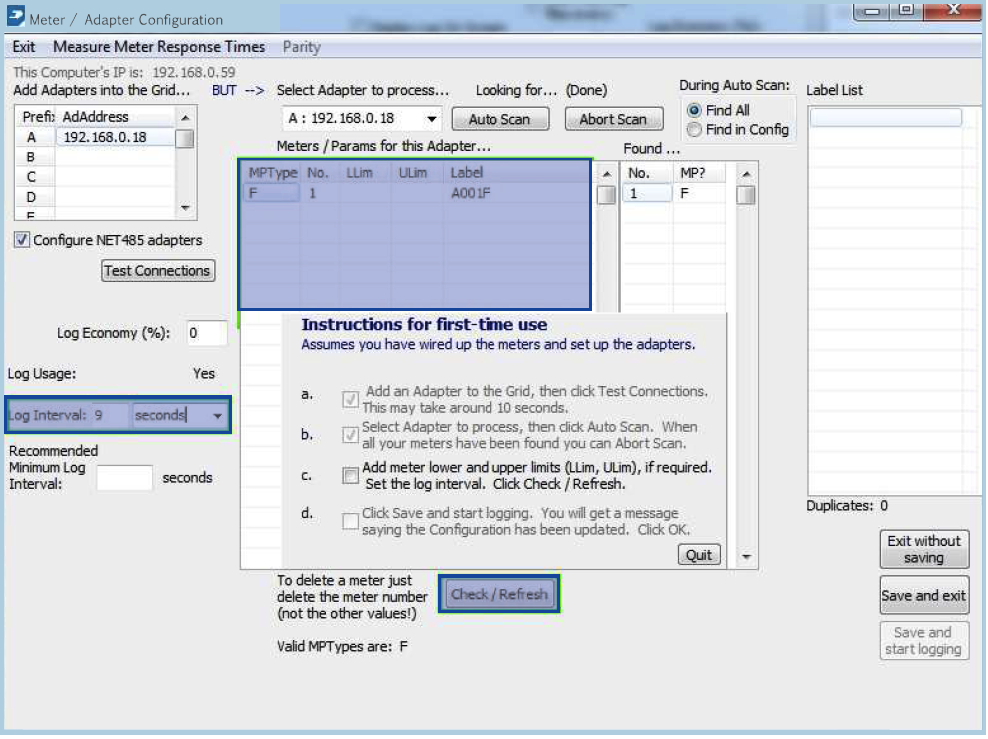
Task: Click Test Connections button
Action: [158, 271]
